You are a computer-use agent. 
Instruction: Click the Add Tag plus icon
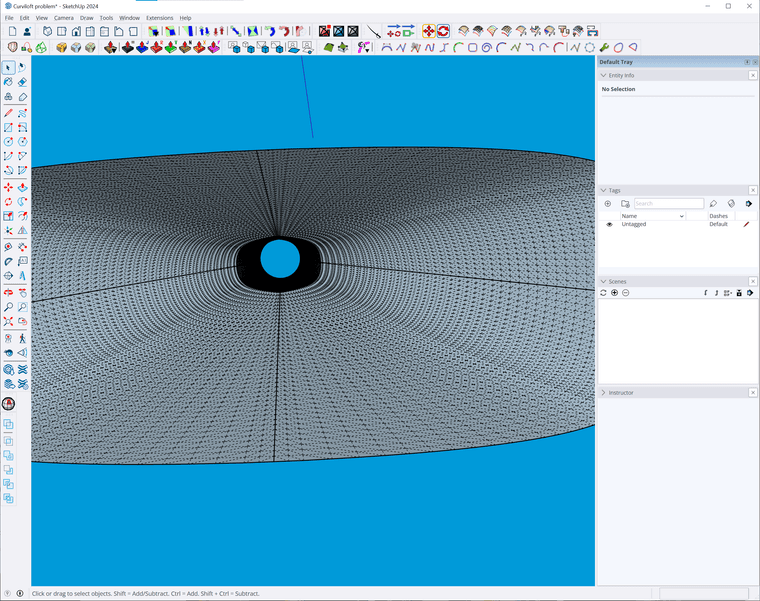pyautogui.click(x=607, y=204)
